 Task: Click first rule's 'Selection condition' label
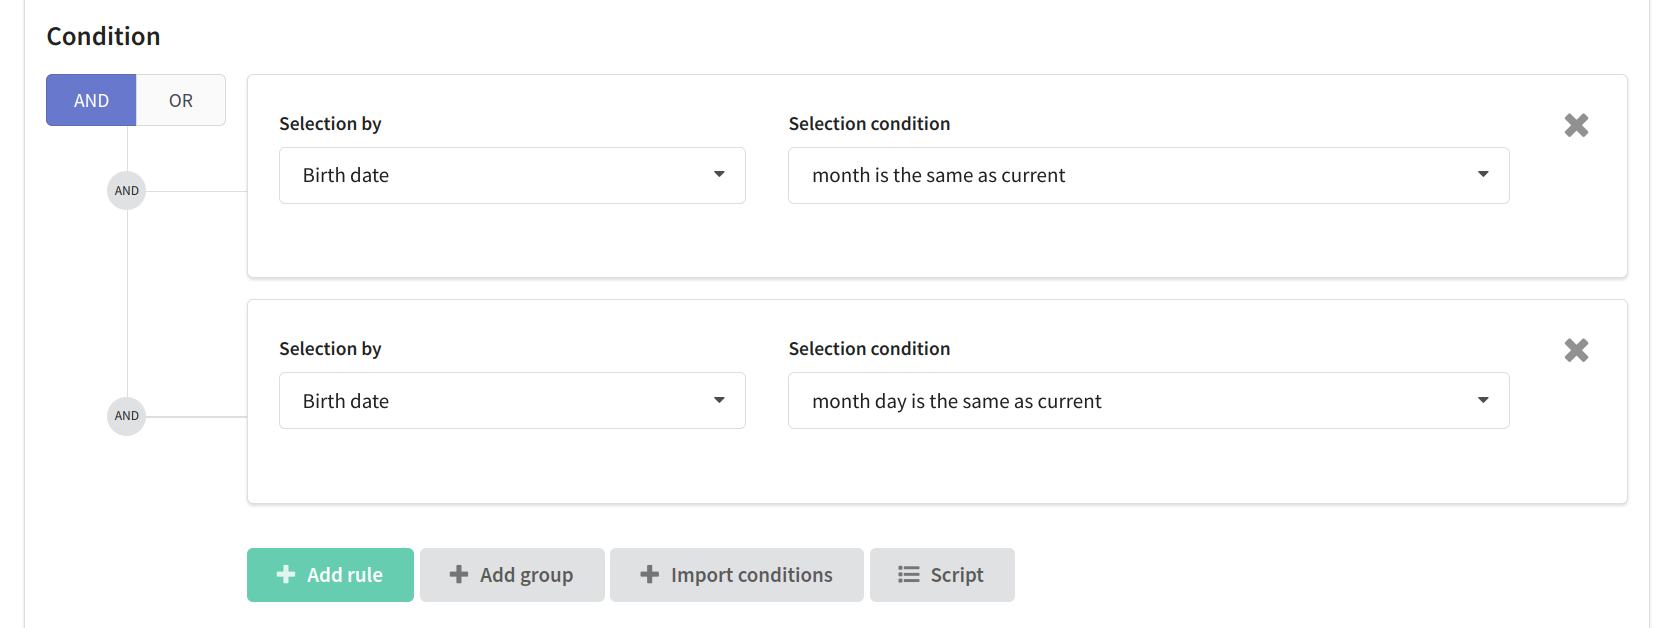(869, 123)
